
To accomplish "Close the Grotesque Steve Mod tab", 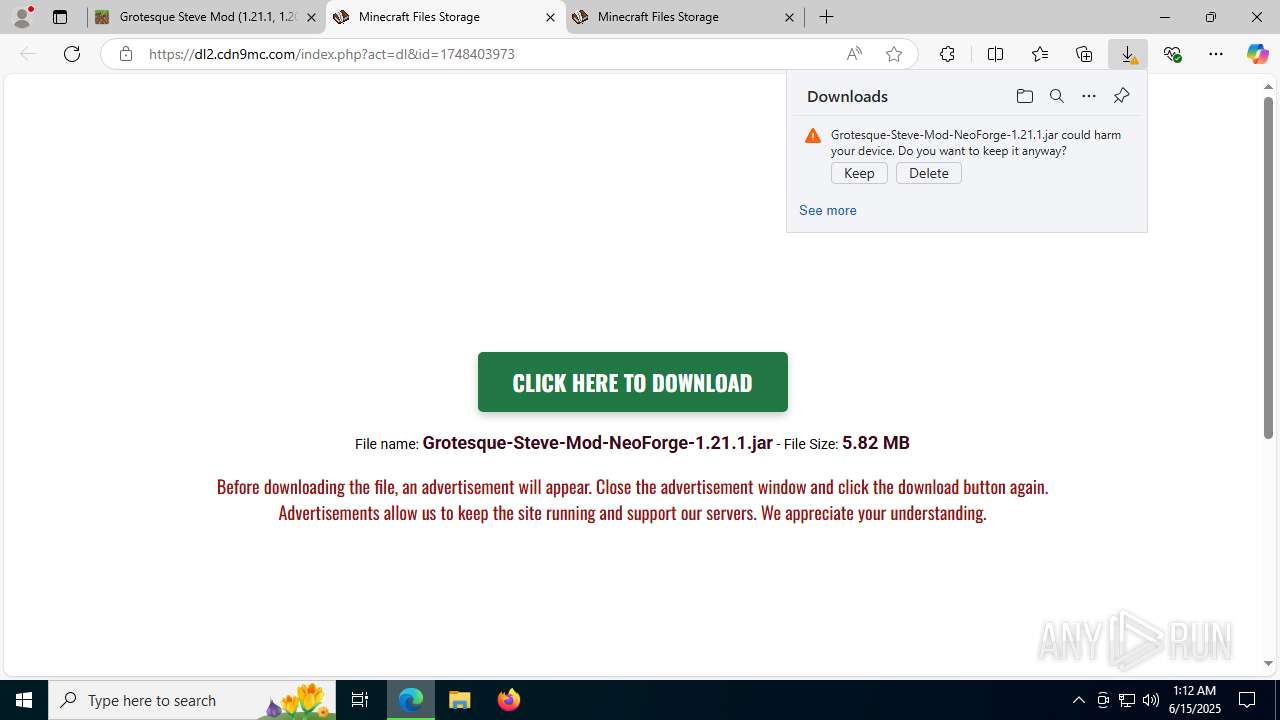I will tap(311, 17).
